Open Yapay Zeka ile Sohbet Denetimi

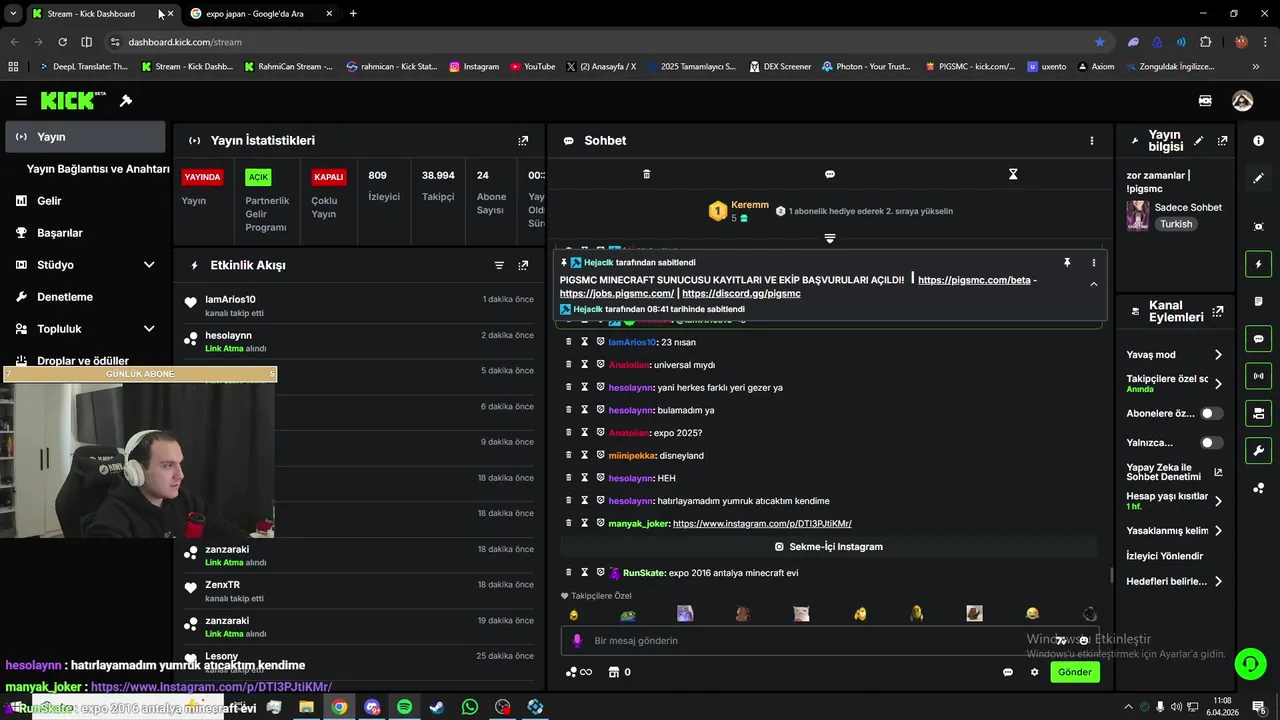point(1174,472)
